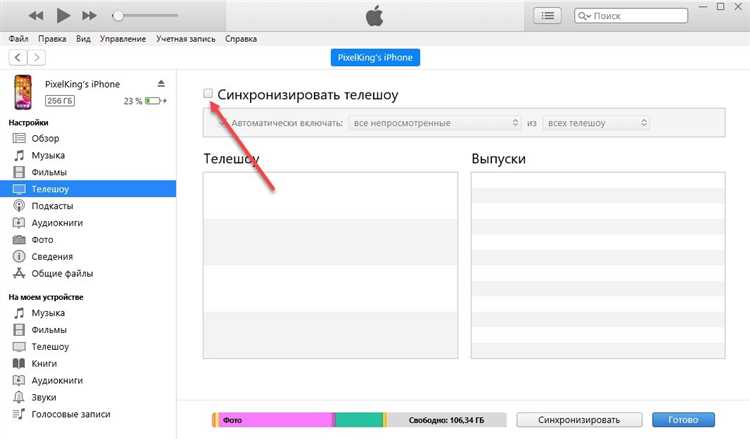Click the Play button

(x=63, y=16)
